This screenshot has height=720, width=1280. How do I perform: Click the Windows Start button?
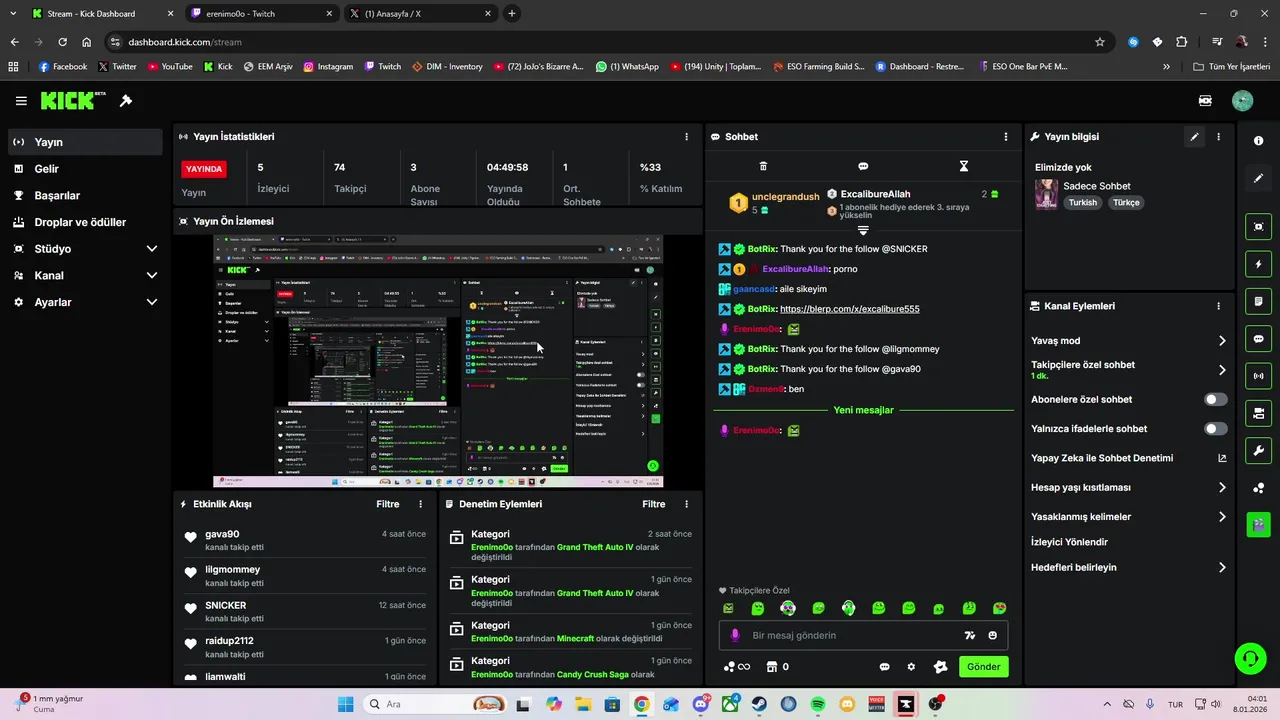click(345, 704)
